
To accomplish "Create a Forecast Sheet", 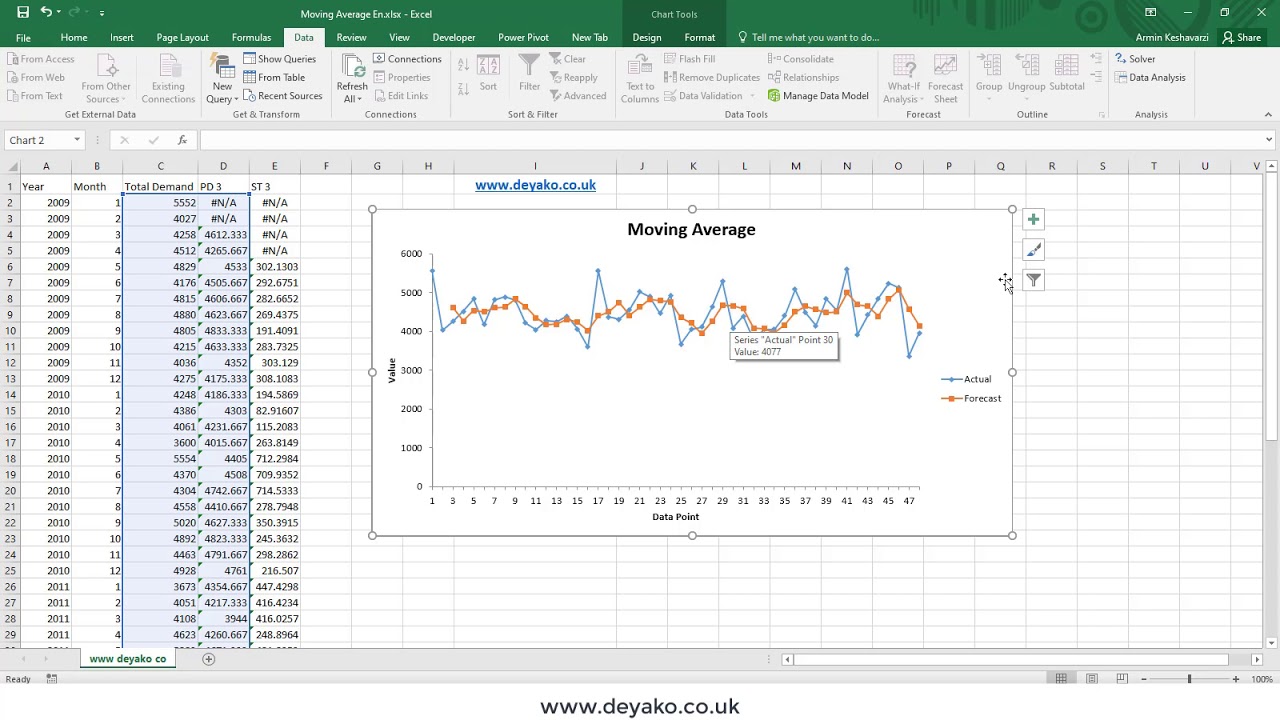I will 945,78.
